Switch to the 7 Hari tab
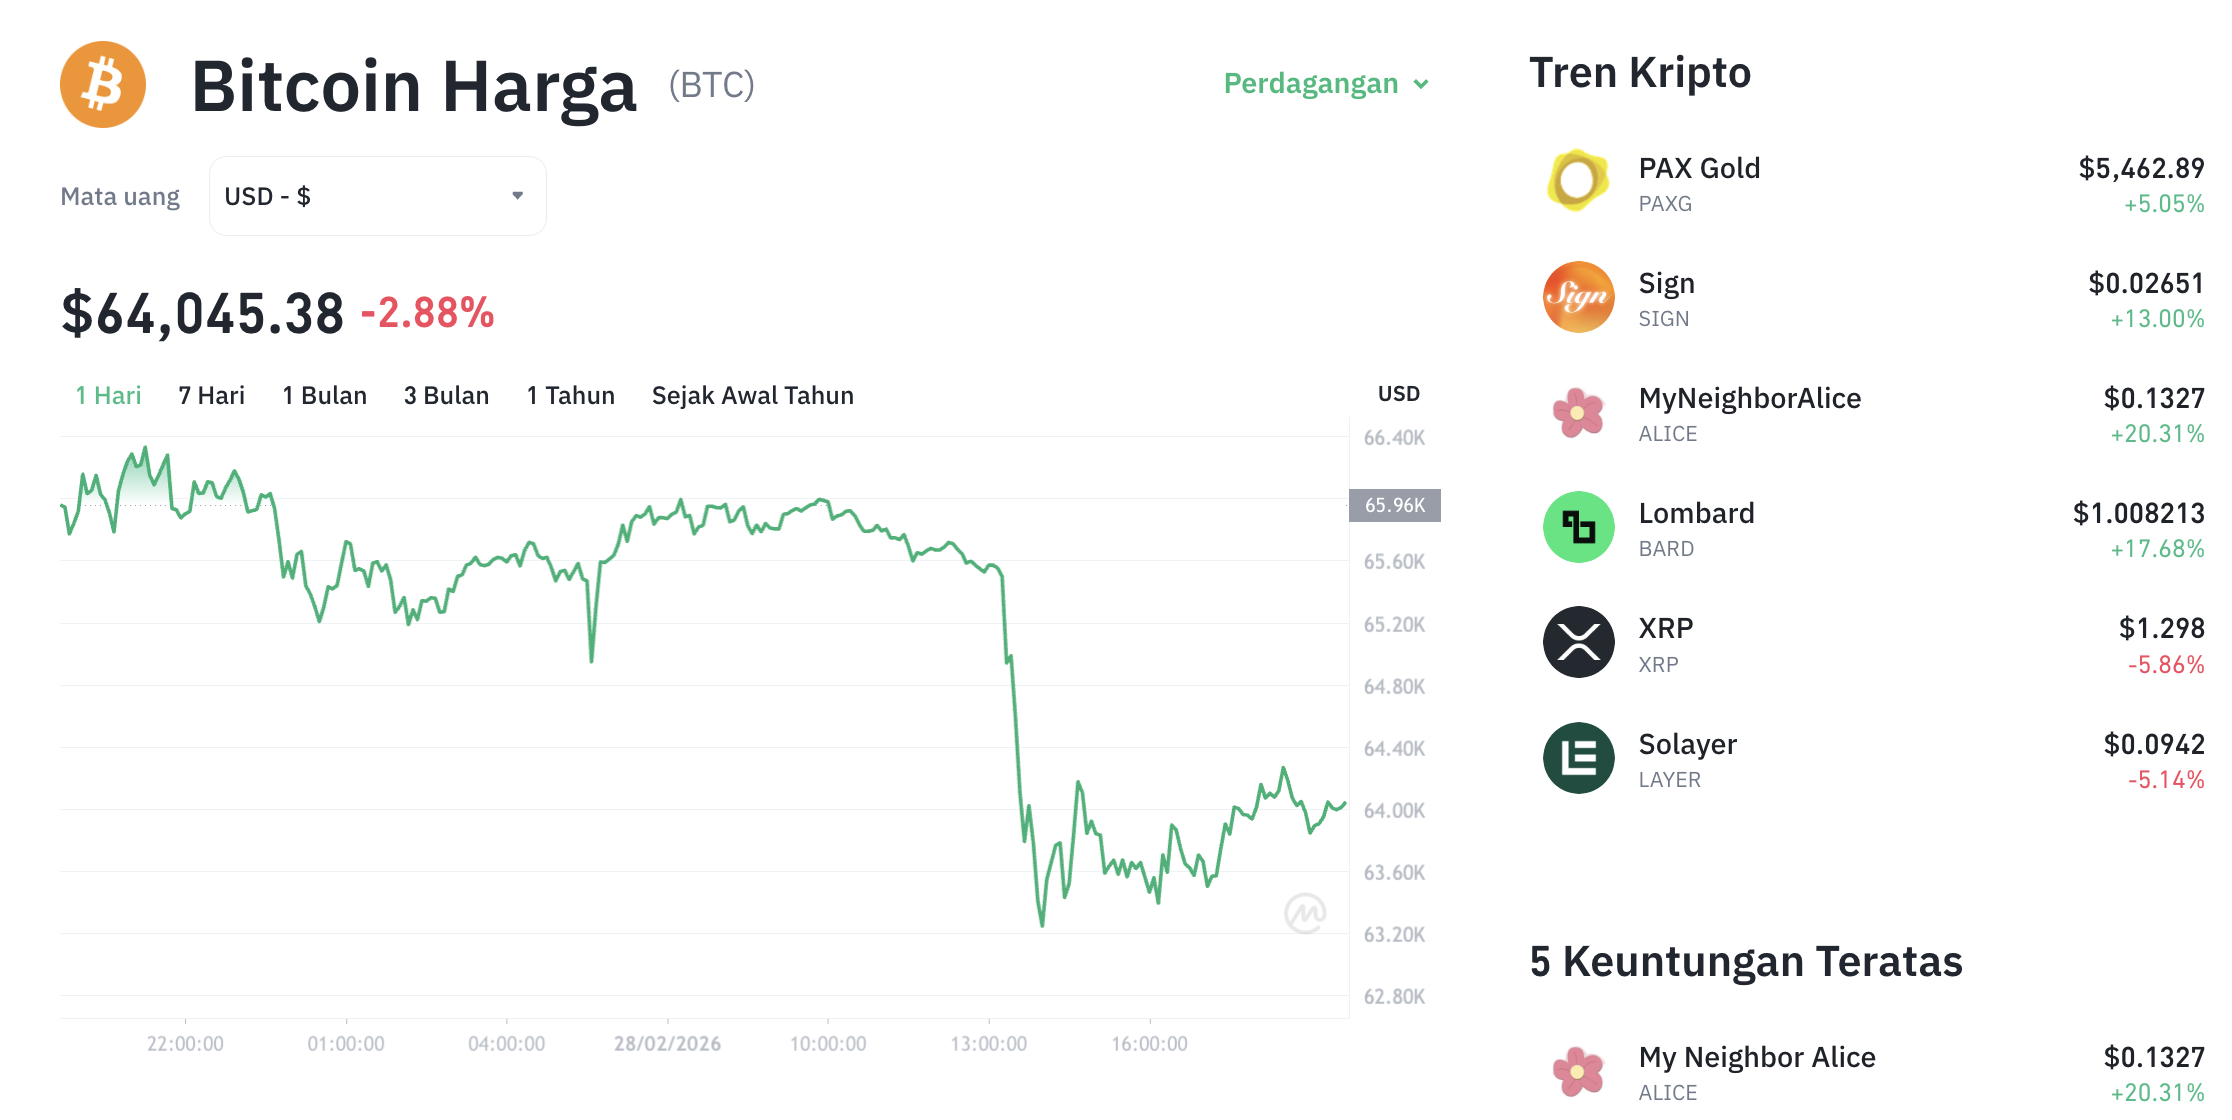This screenshot has height=1120, width=2232. 211,395
